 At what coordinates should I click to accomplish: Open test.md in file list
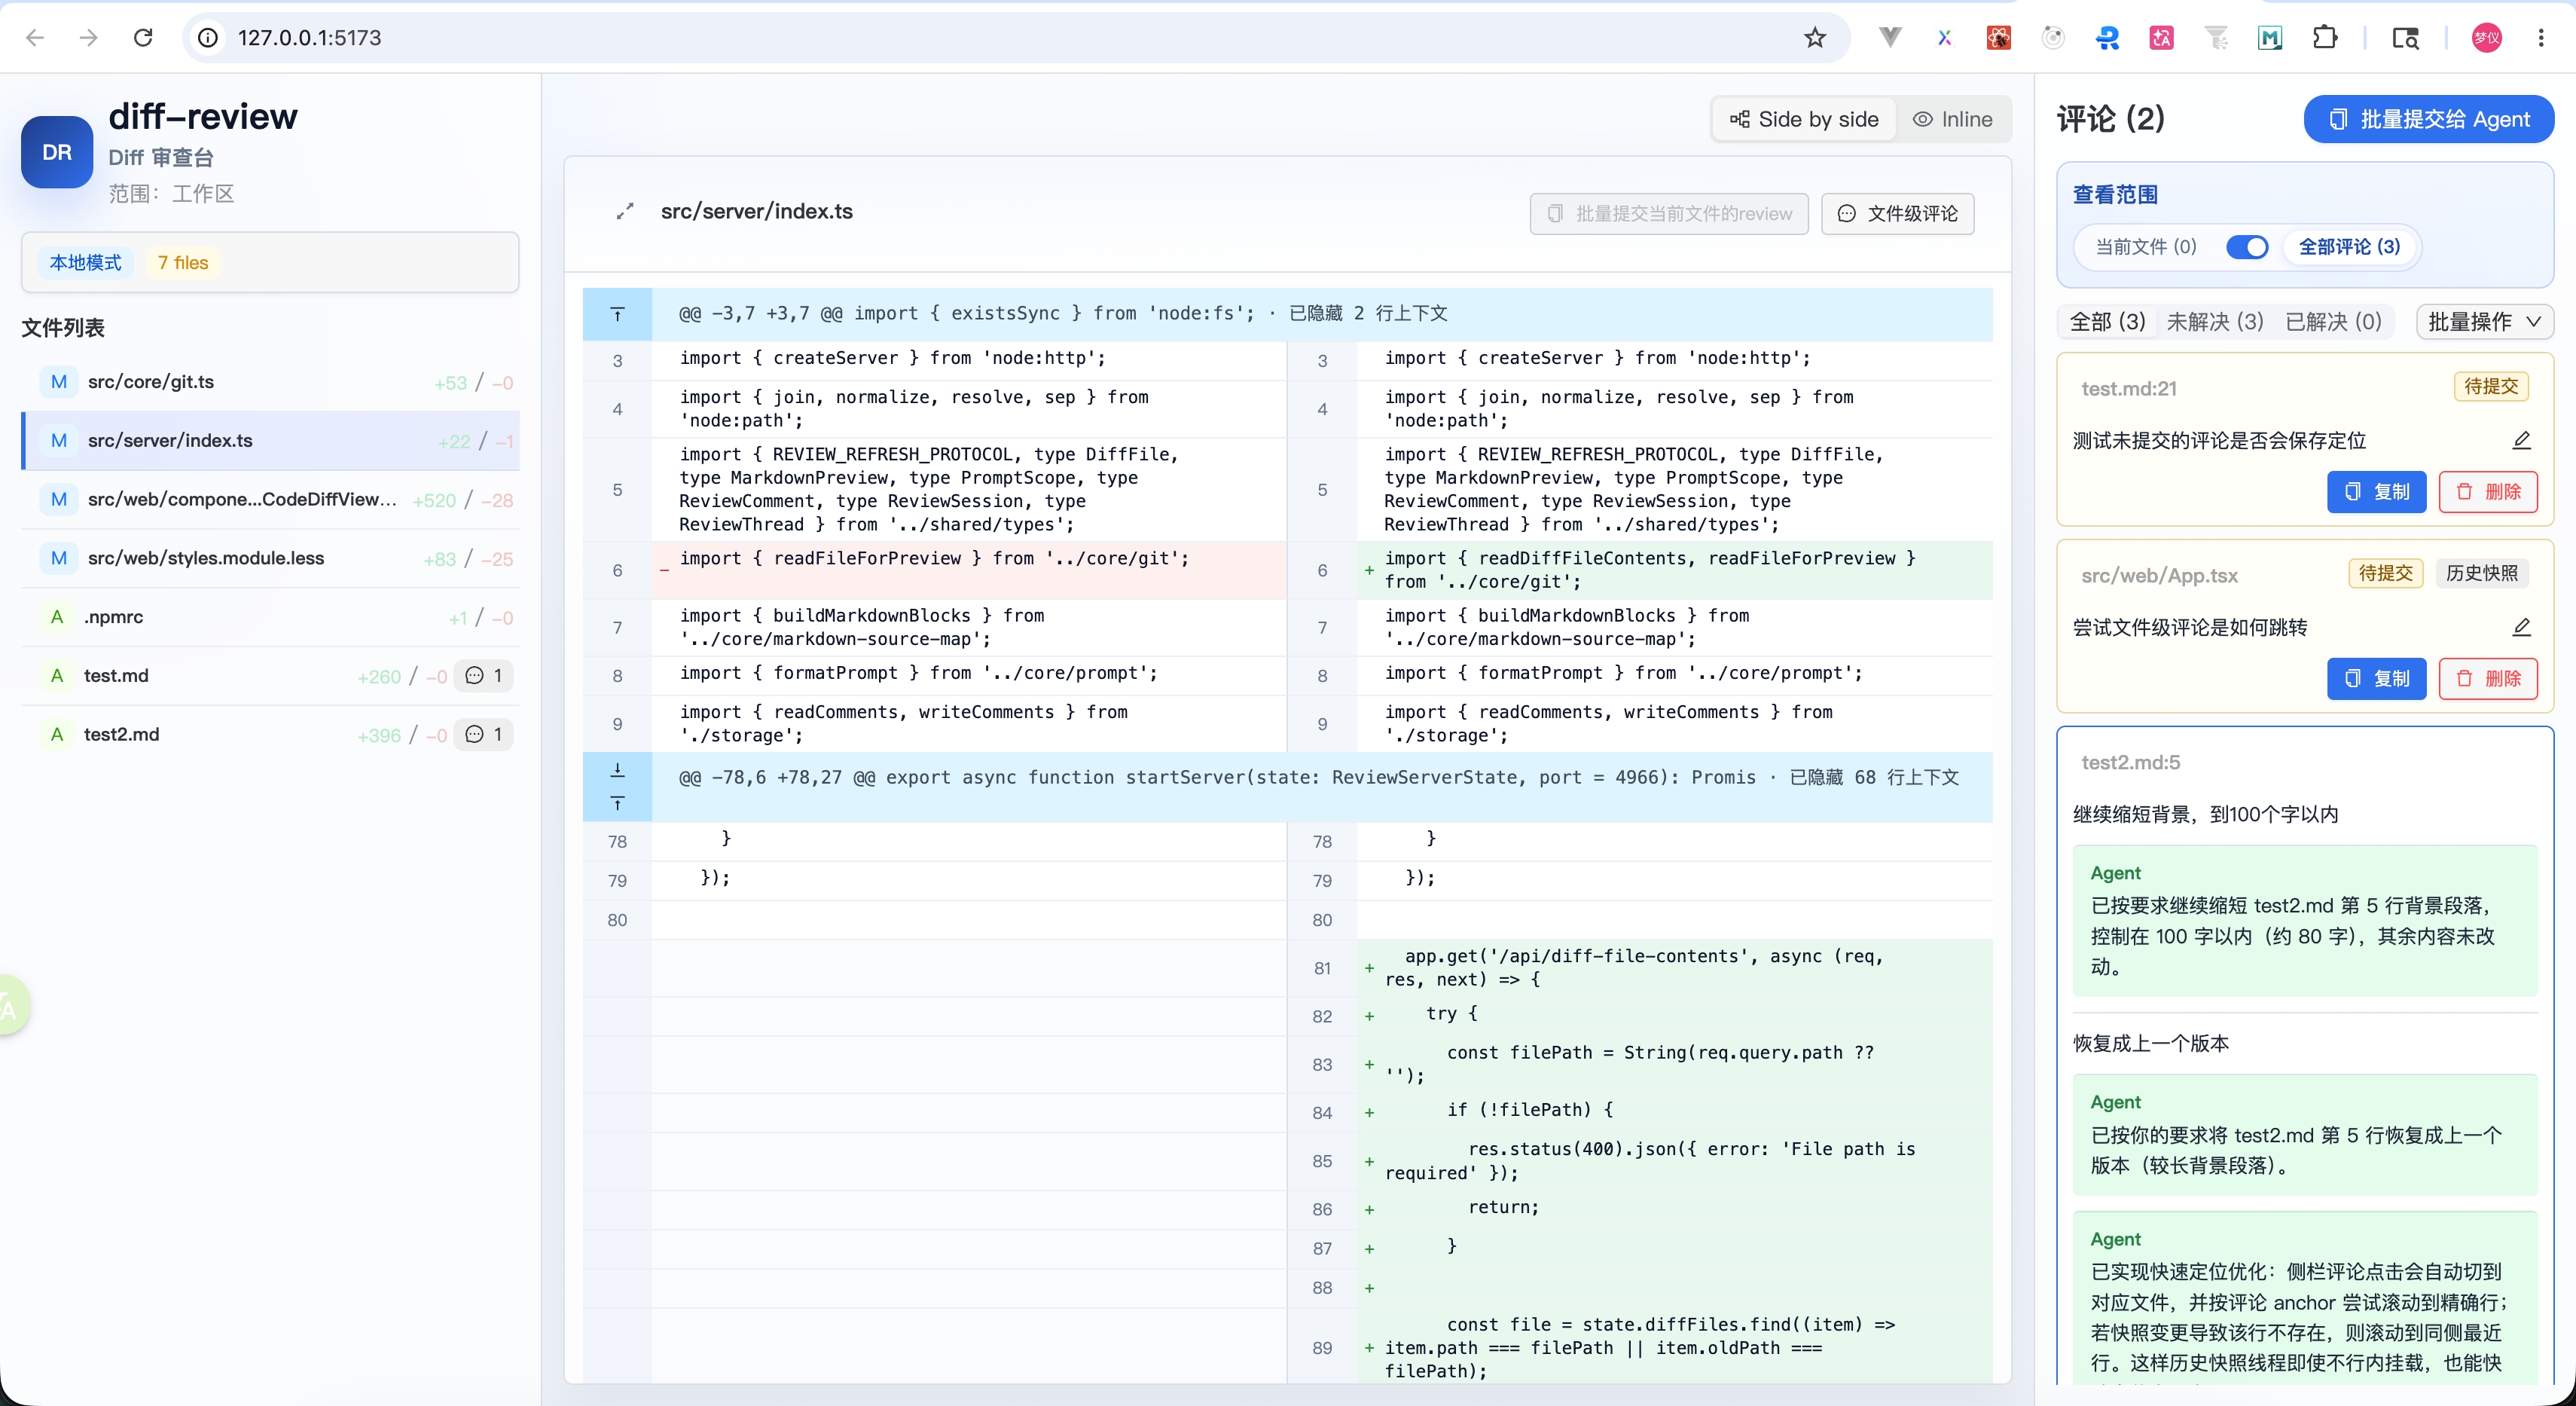270,676
